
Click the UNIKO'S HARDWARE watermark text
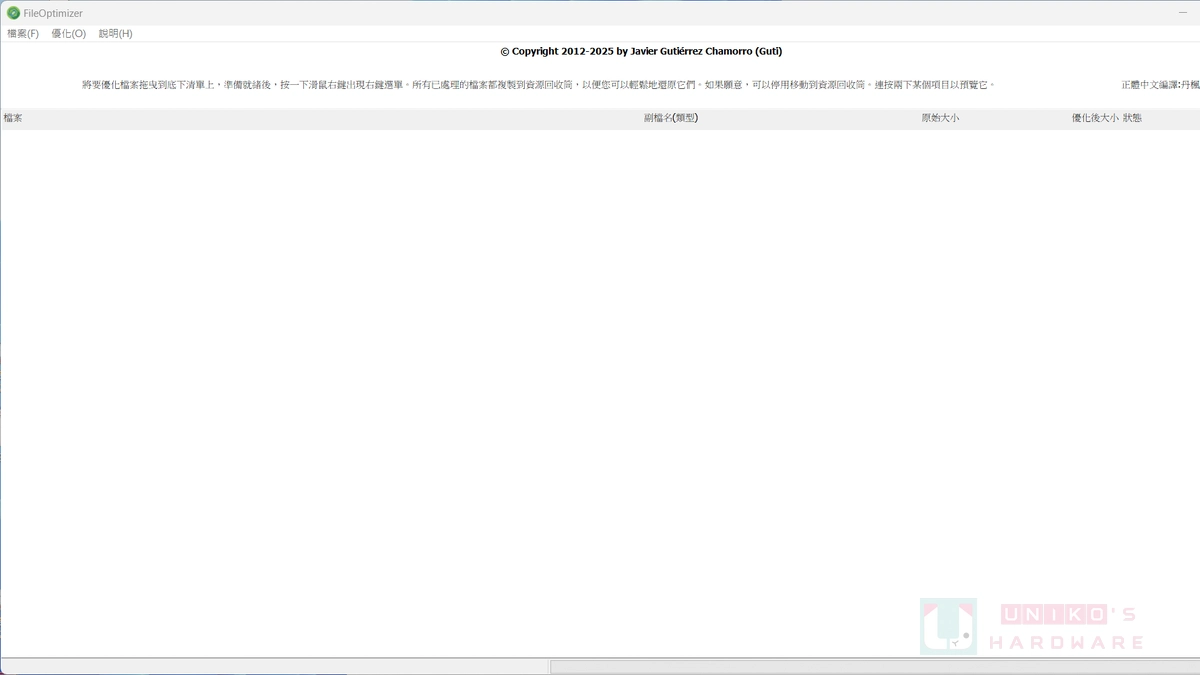1066,628
